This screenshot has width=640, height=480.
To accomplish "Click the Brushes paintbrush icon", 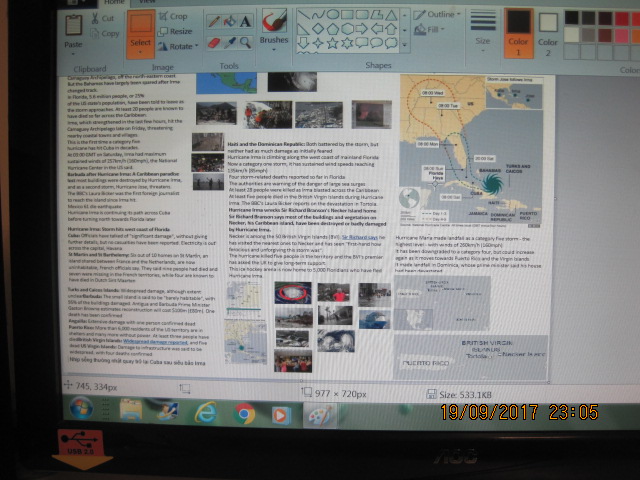I will coord(274,21).
